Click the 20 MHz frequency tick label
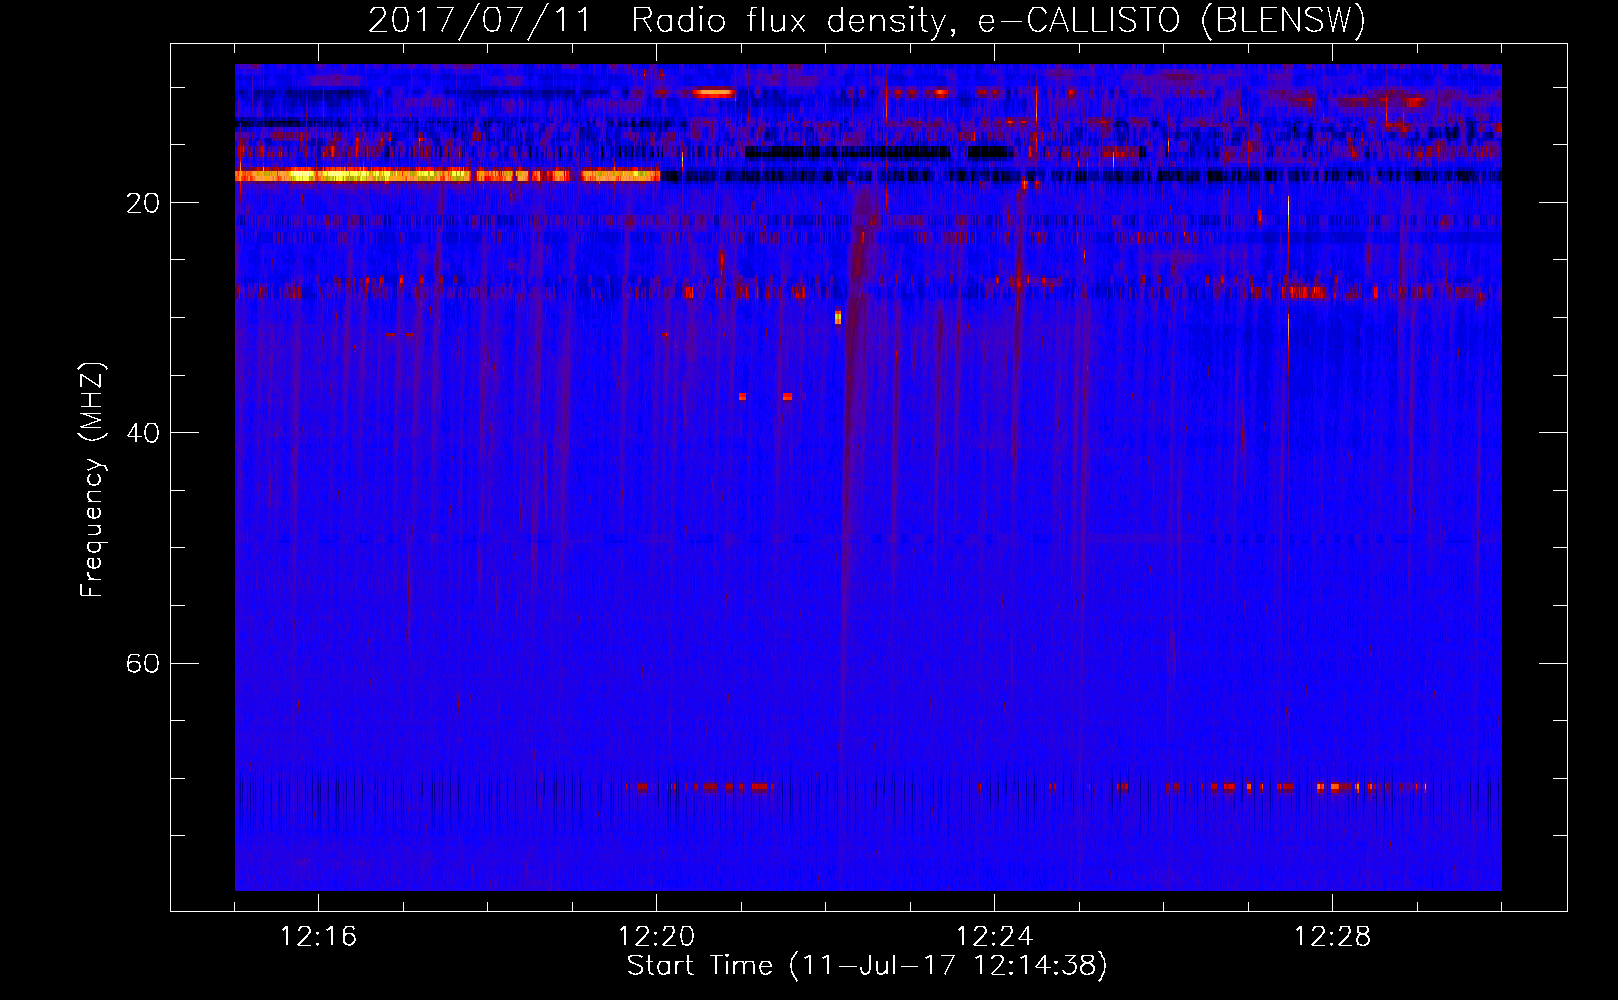Screen dimensions: 1618x1000 (x=142, y=203)
